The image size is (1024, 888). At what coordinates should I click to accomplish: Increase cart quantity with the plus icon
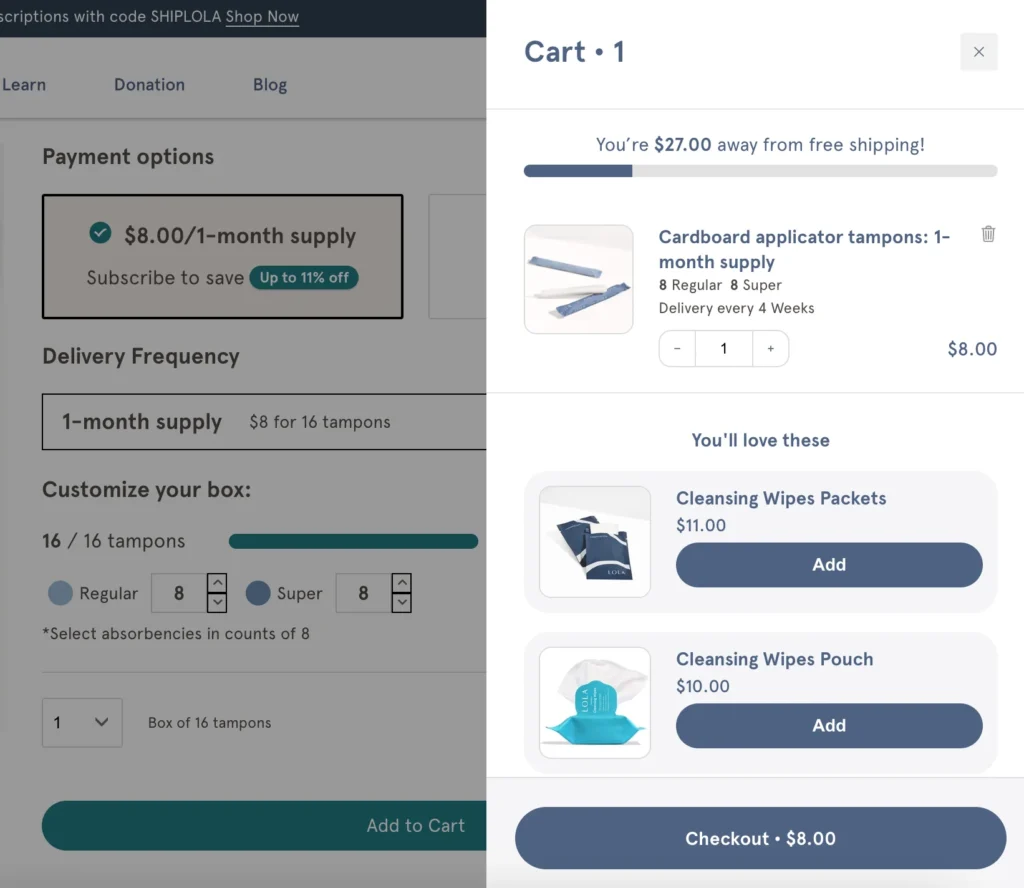[x=770, y=348]
